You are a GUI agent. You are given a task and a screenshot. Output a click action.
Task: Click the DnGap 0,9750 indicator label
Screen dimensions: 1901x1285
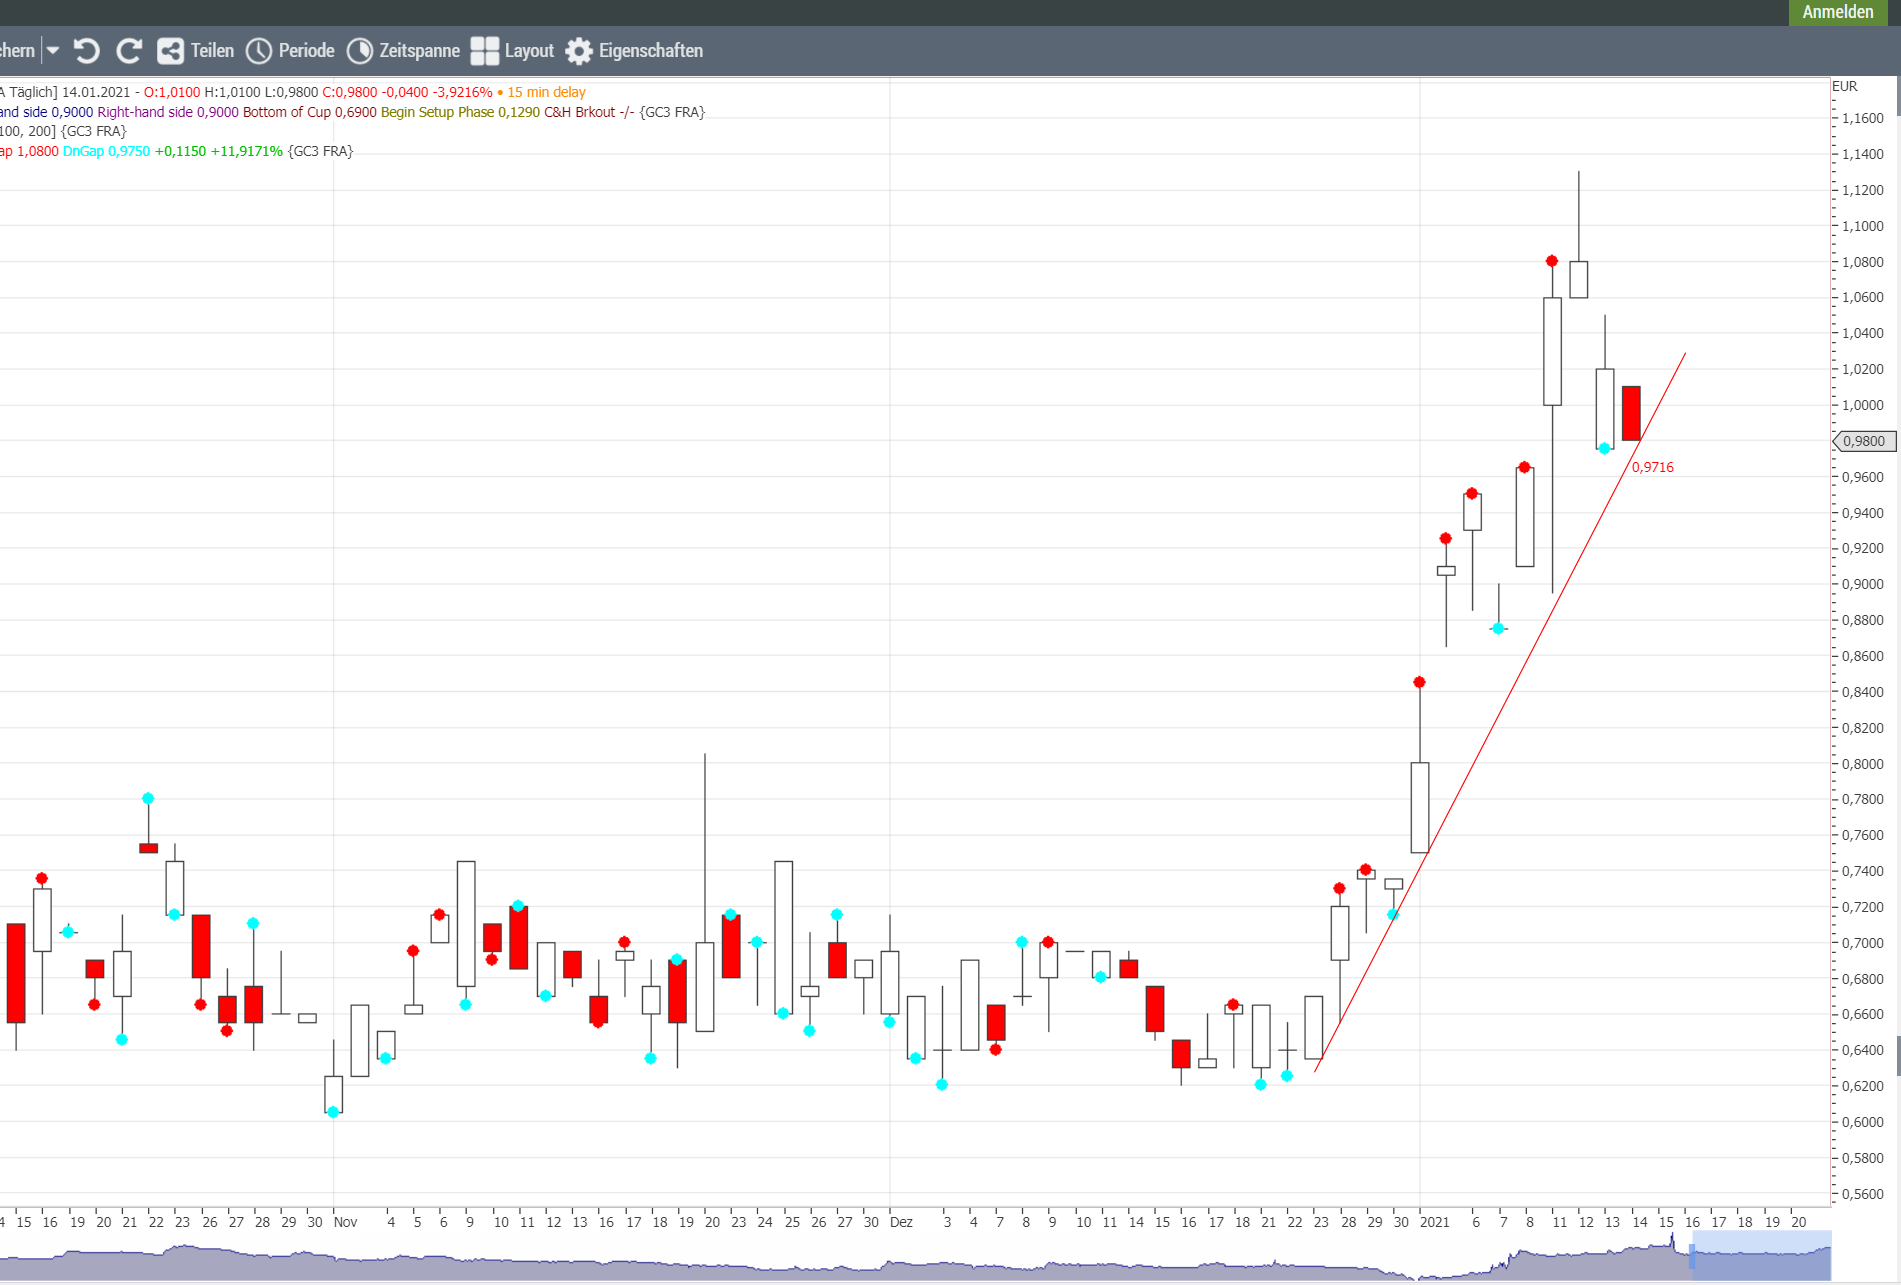tap(106, 151)
